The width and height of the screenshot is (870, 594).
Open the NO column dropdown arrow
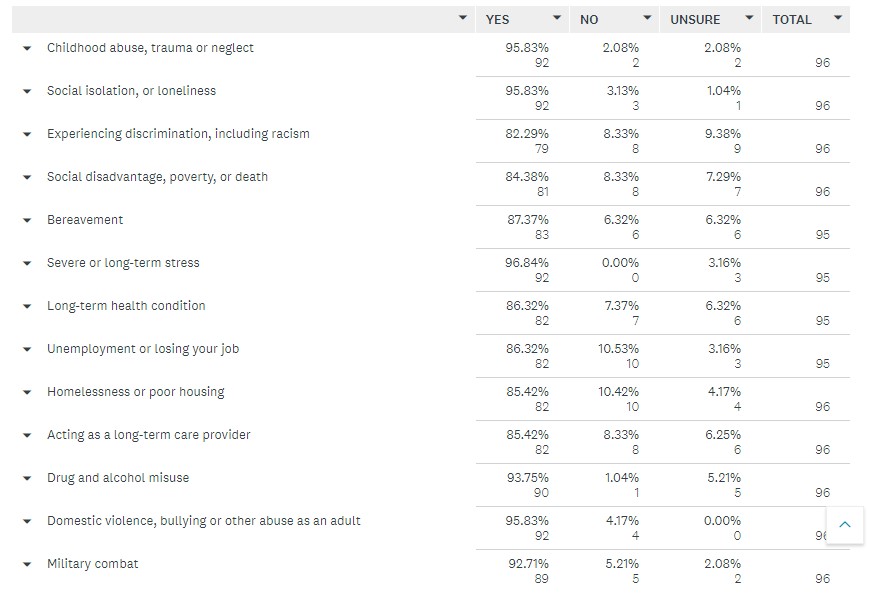pos(647,19)
